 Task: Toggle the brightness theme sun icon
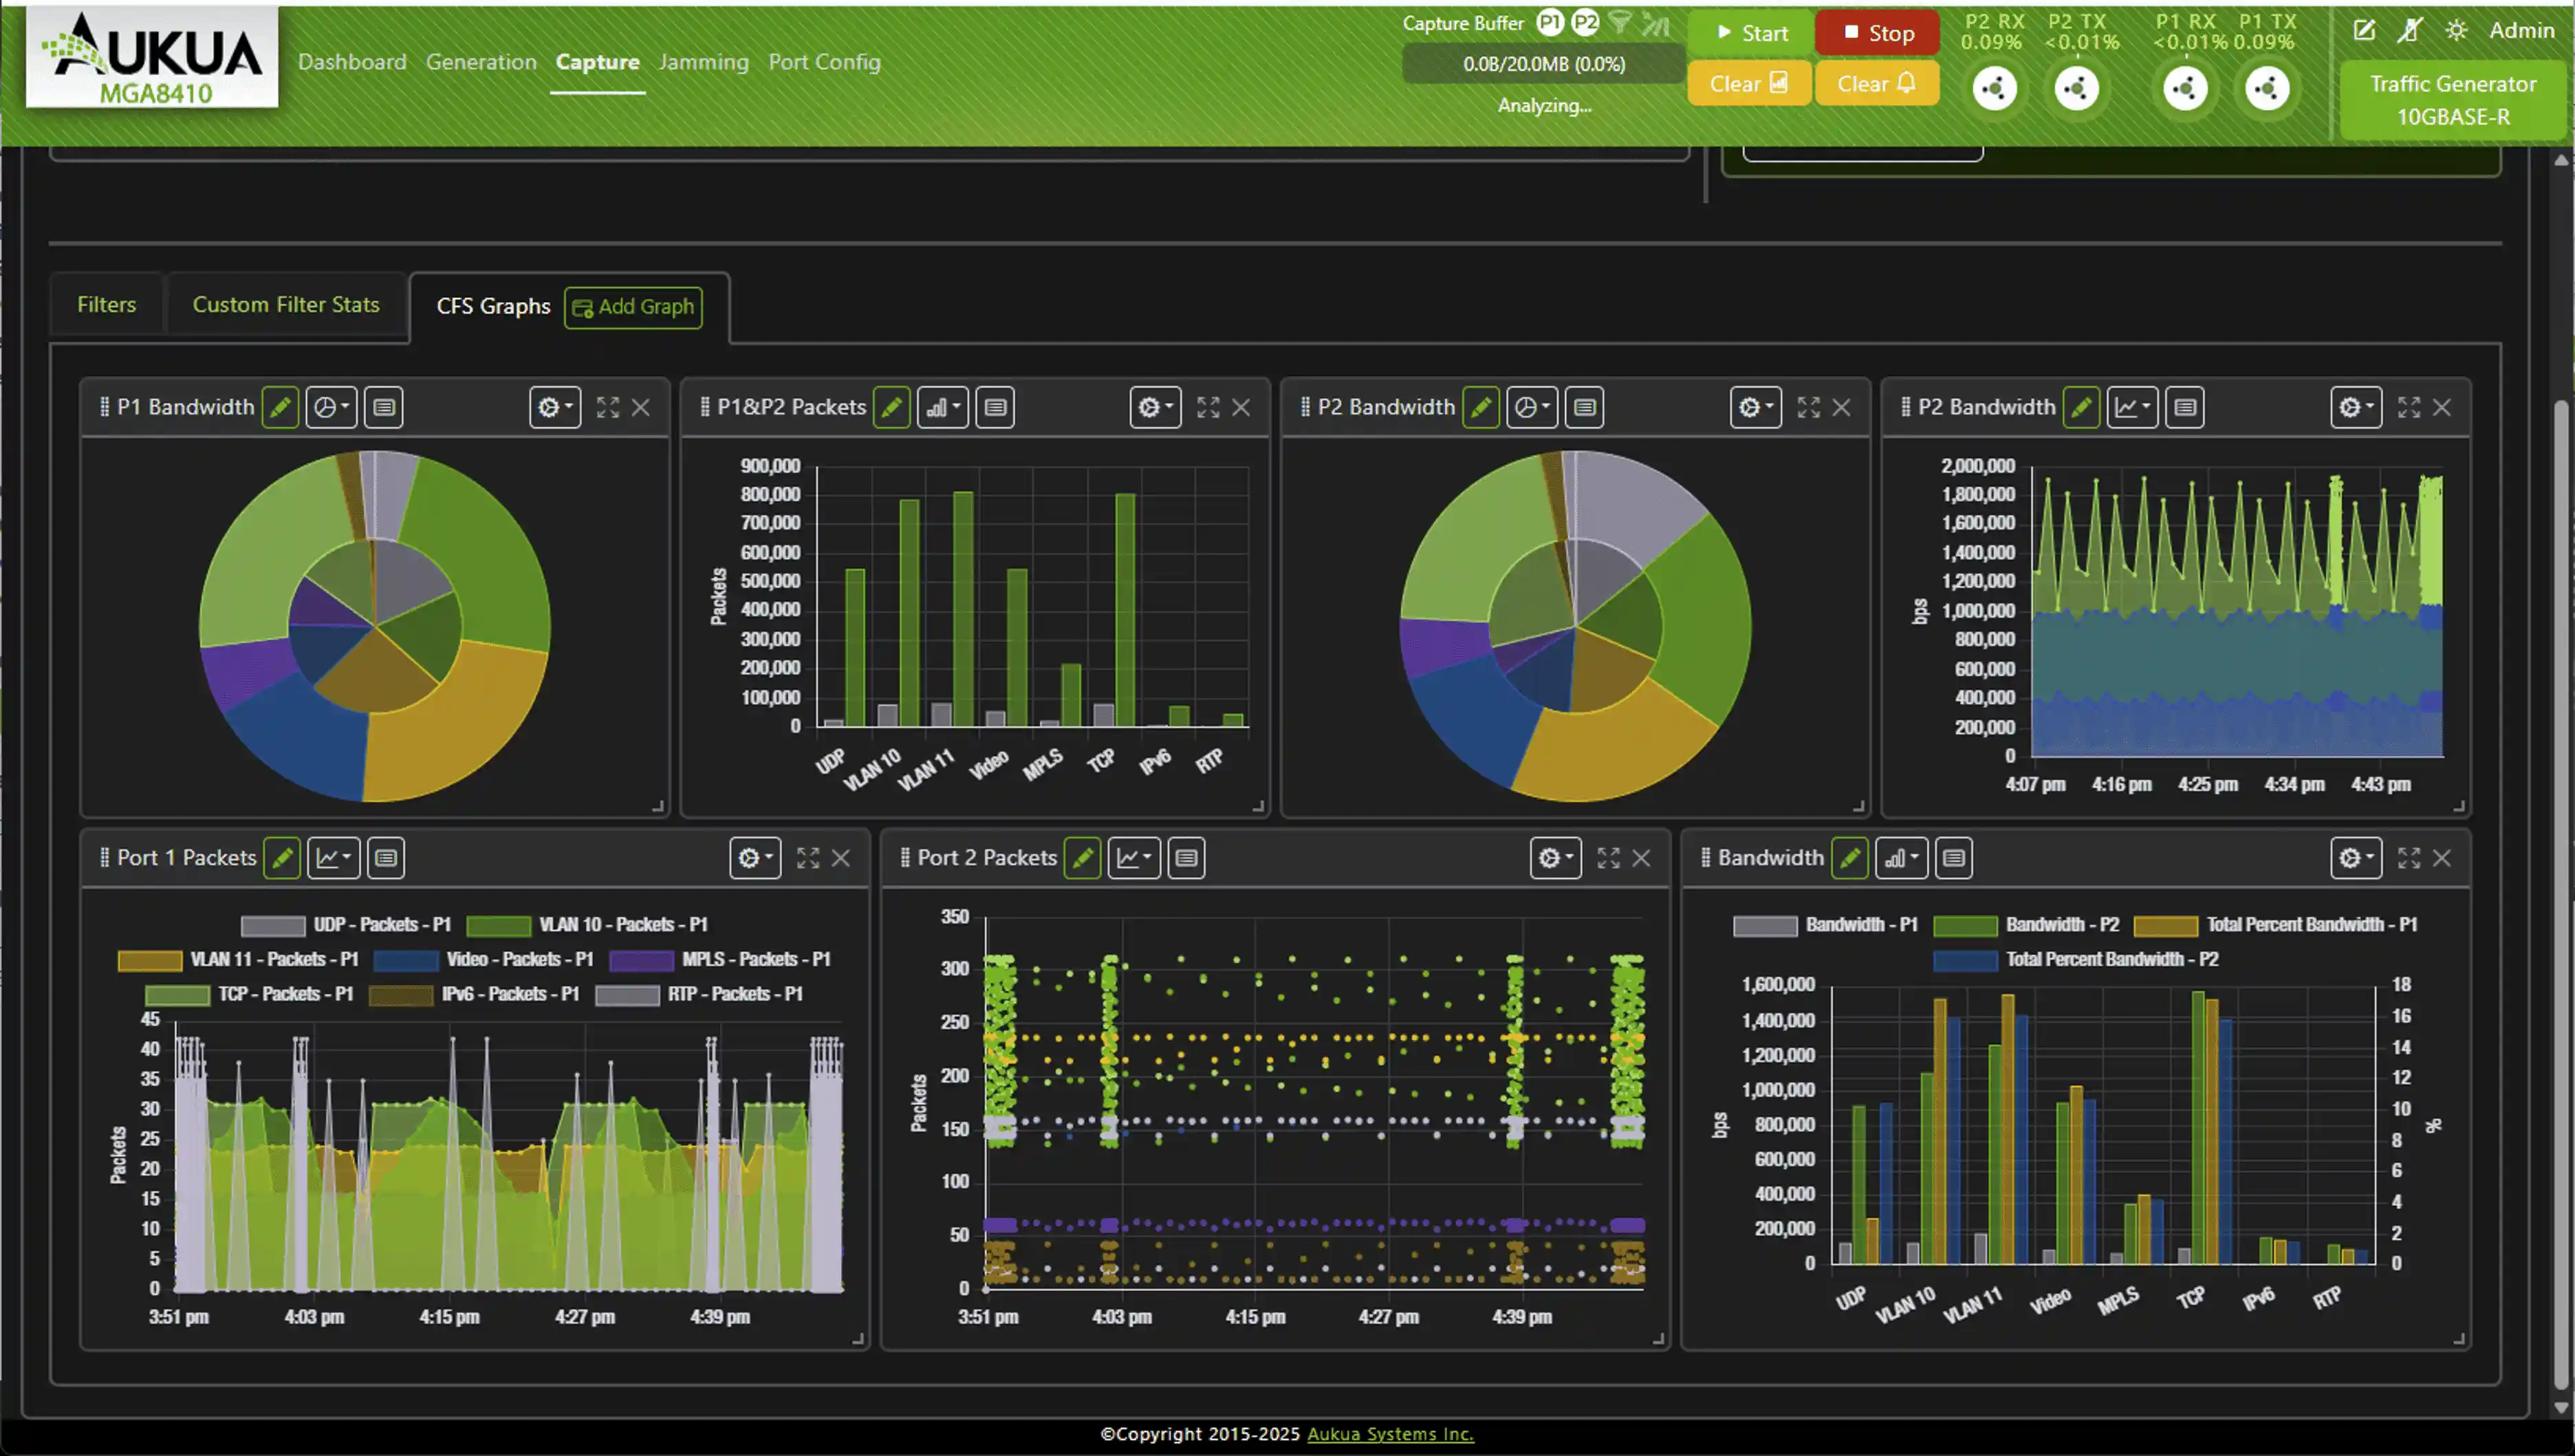point(2456,30)
